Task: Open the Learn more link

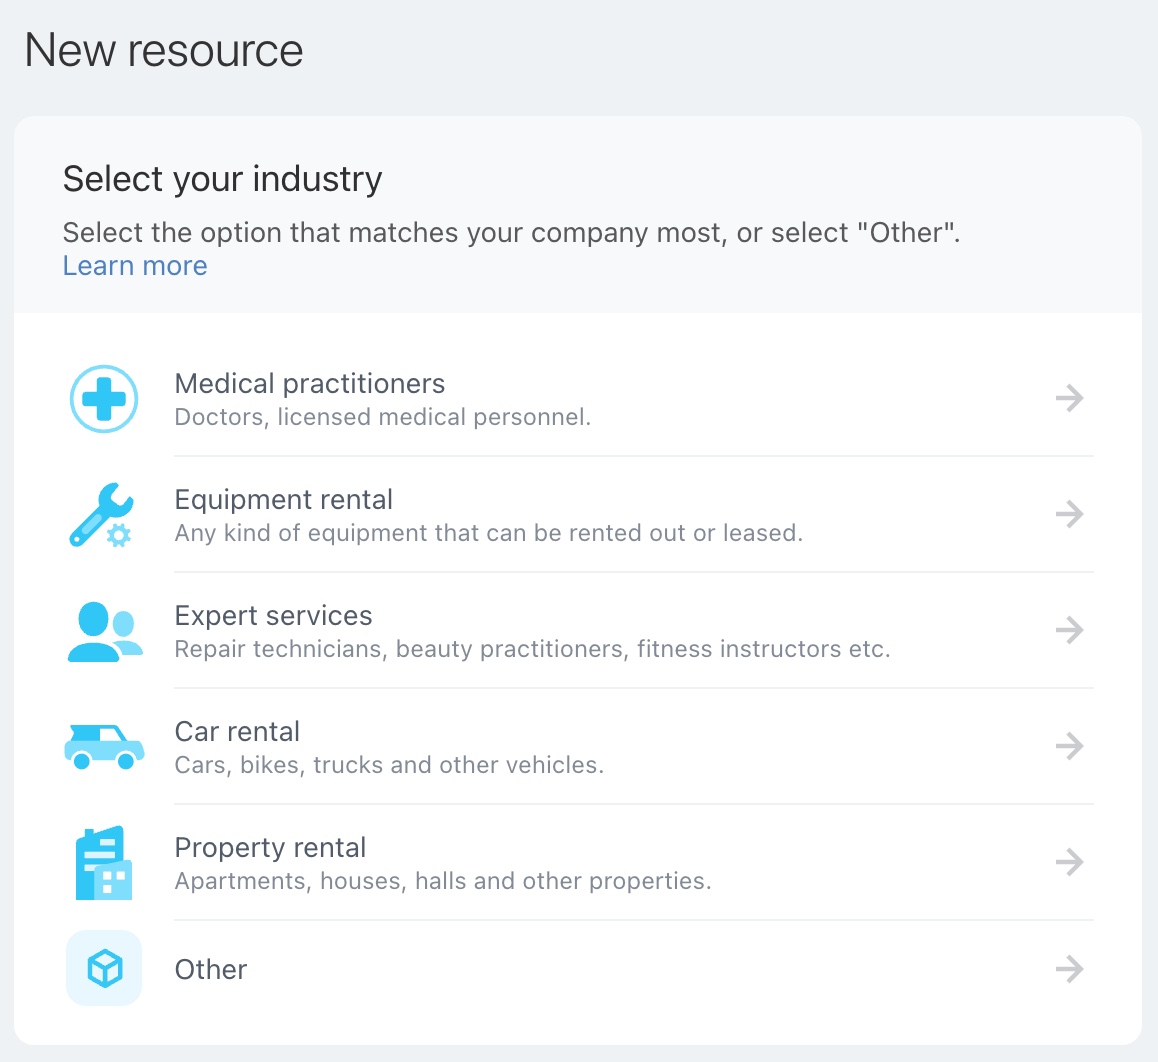Action: pyautogui.click(x=135, y=266)
